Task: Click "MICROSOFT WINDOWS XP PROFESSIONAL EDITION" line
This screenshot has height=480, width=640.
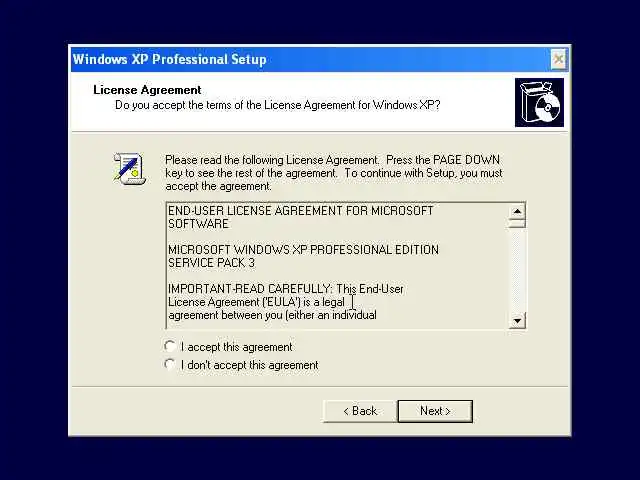Action: pyautogui.click(x=303, y=249)
